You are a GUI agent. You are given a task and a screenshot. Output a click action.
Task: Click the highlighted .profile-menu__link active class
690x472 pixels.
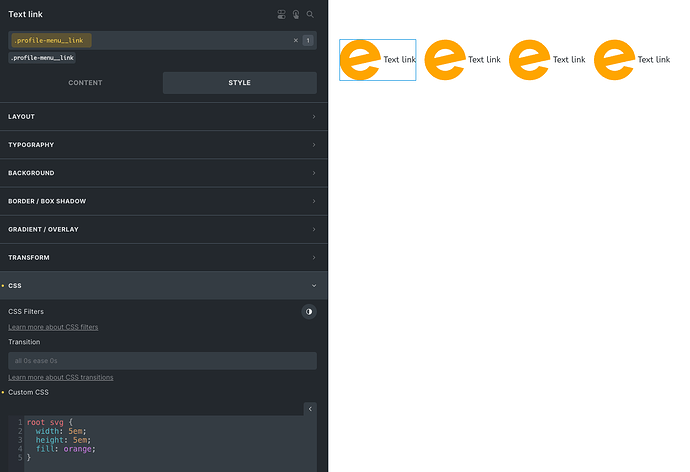pyautogui.click(x=51, y=40)
